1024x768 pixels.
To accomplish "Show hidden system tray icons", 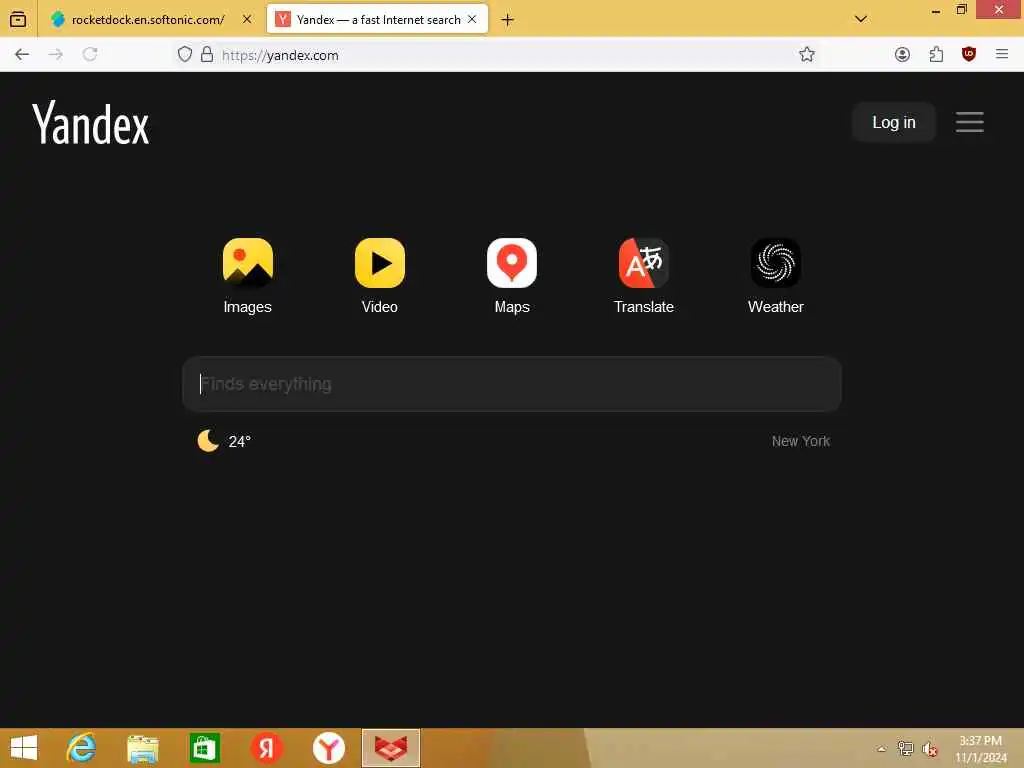I will 882,749.
